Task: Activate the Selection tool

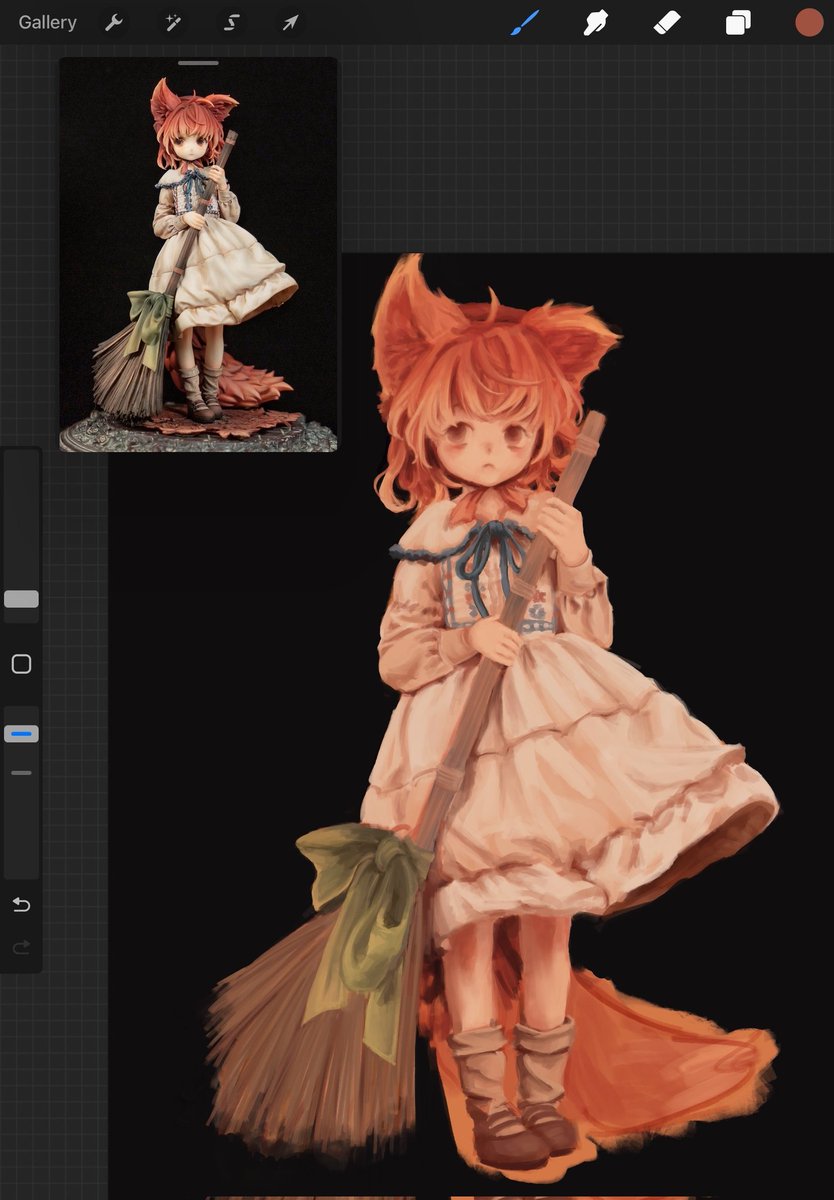Action: coord(231,22)
